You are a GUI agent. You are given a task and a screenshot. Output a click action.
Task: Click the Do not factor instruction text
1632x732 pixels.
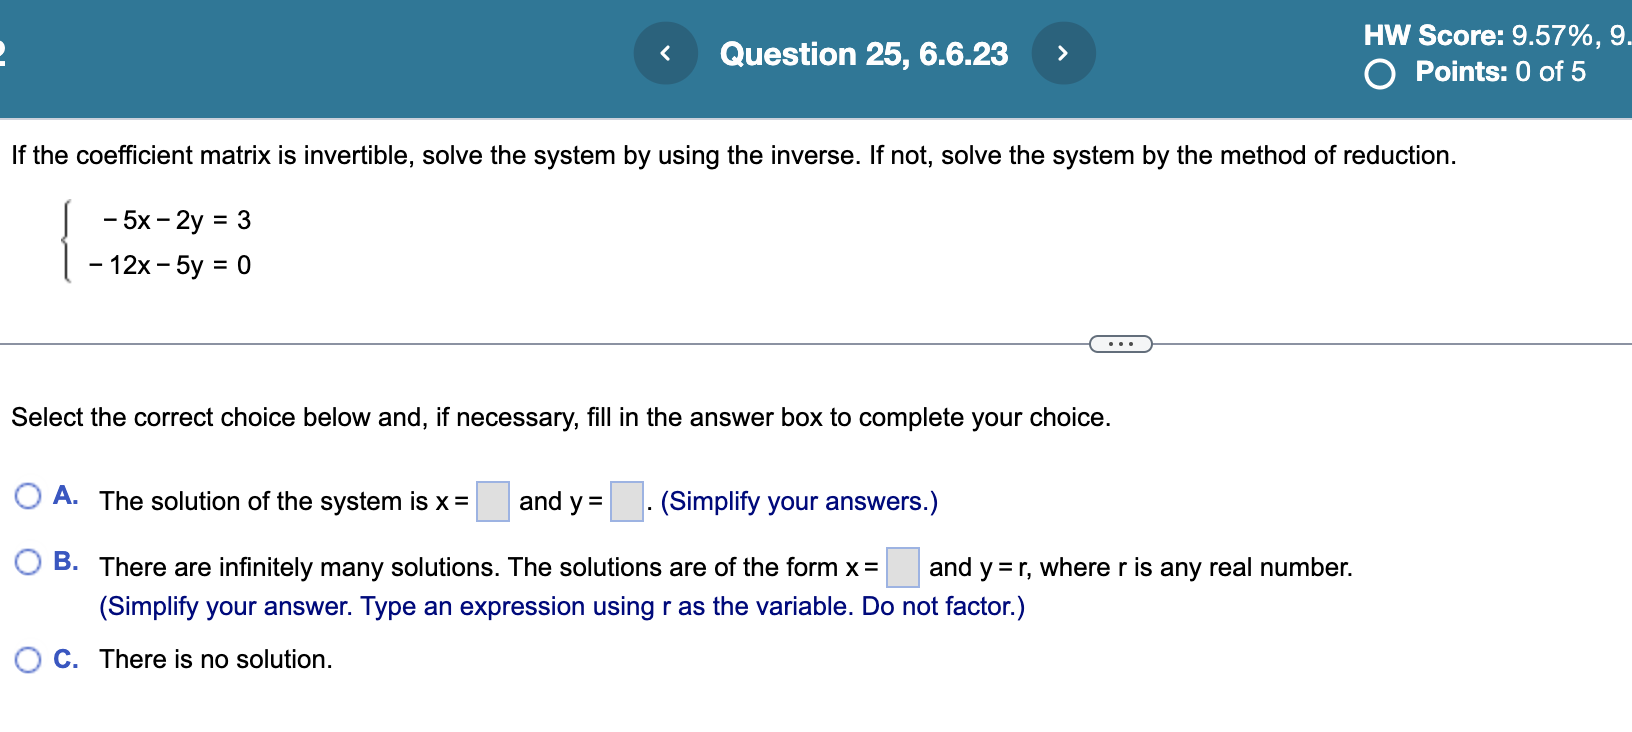940,606
